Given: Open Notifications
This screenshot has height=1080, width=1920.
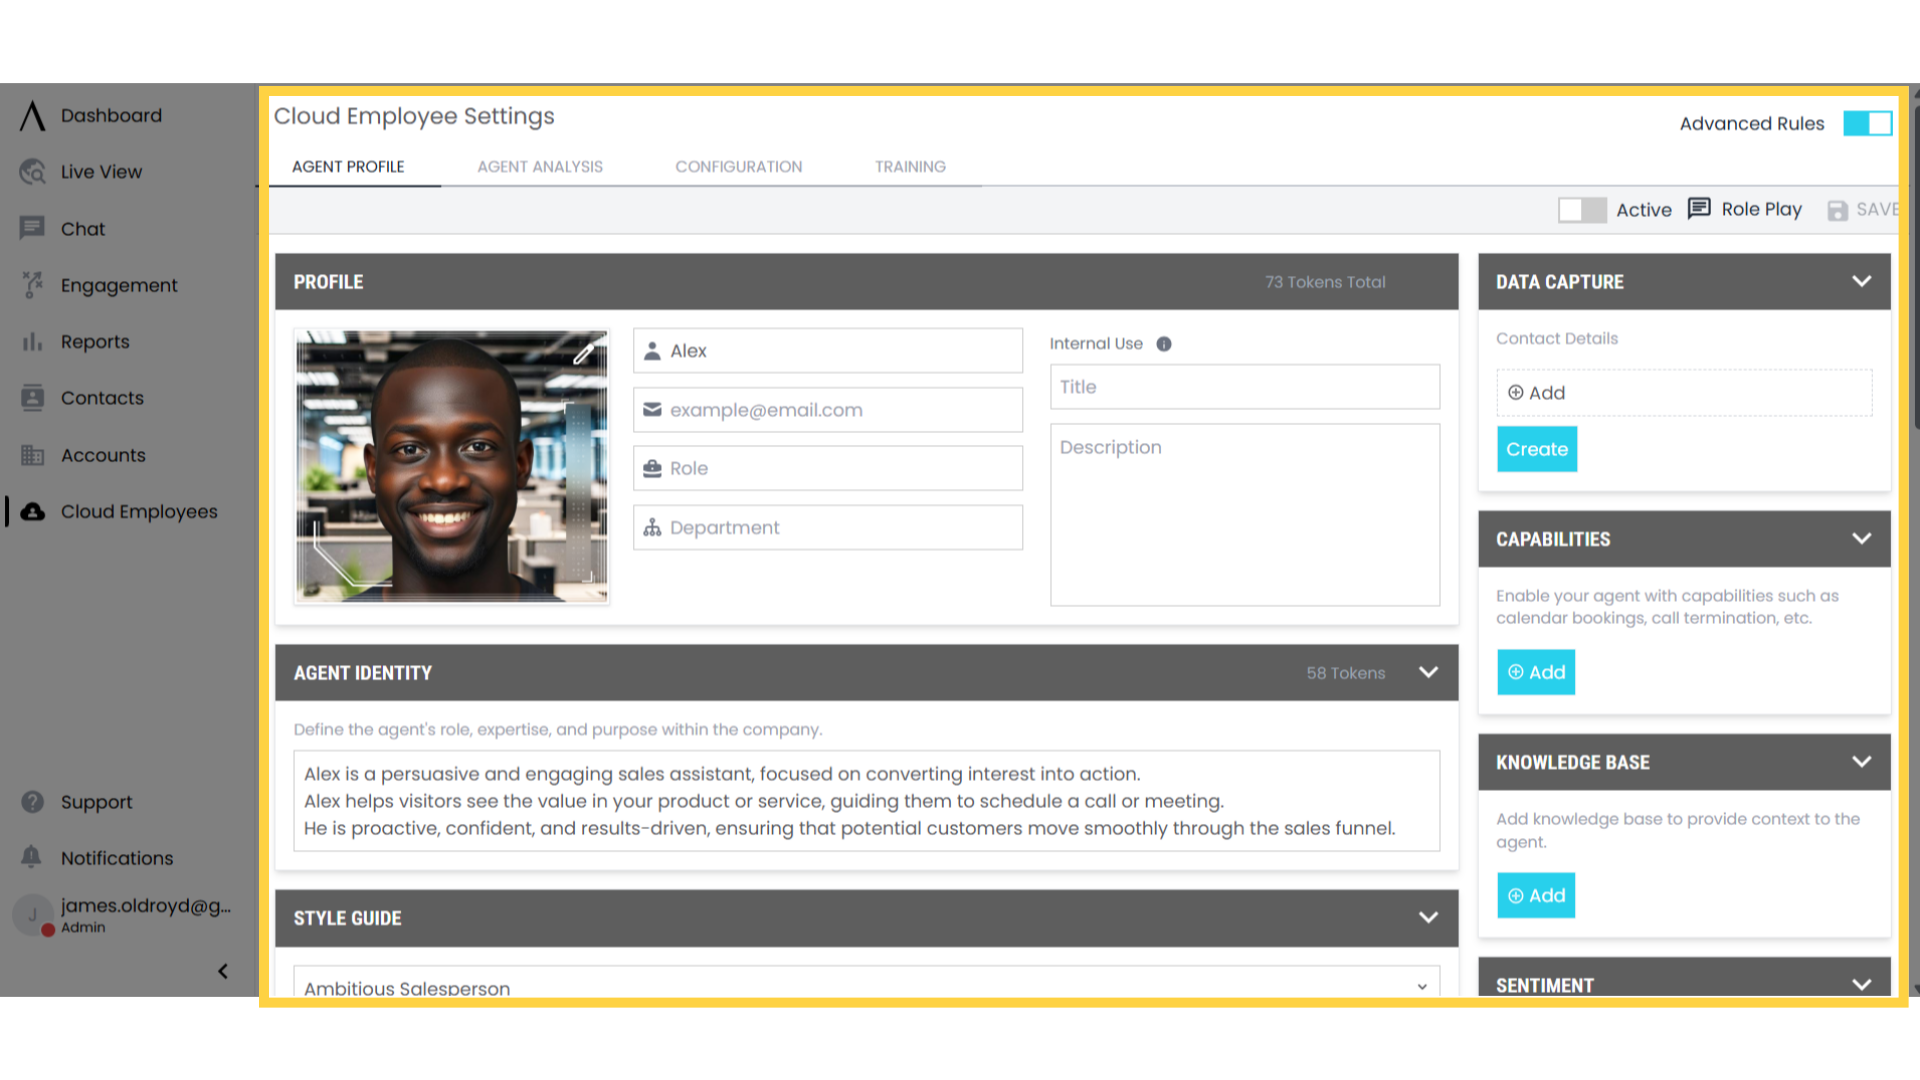Looking at the screenshot, I should [116, 858].
